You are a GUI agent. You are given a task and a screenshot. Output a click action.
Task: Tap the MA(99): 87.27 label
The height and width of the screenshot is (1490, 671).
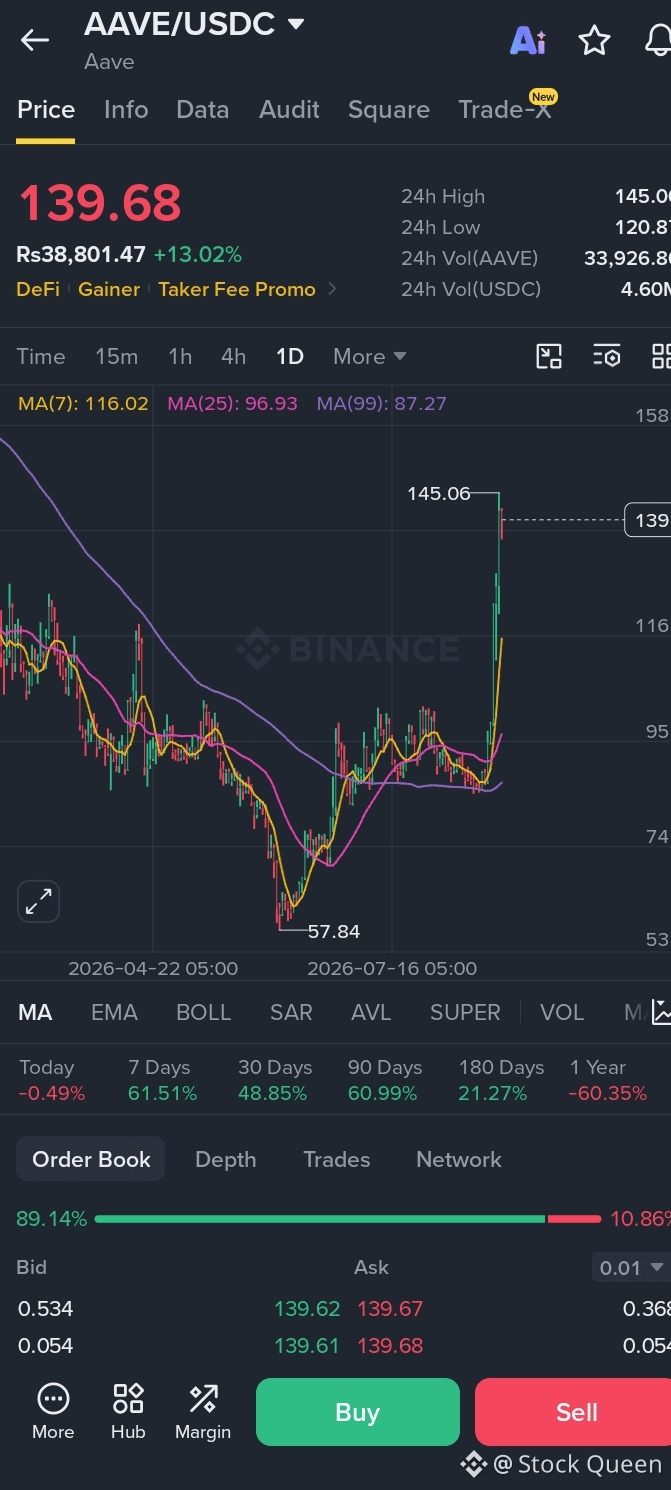click(382, 404)
